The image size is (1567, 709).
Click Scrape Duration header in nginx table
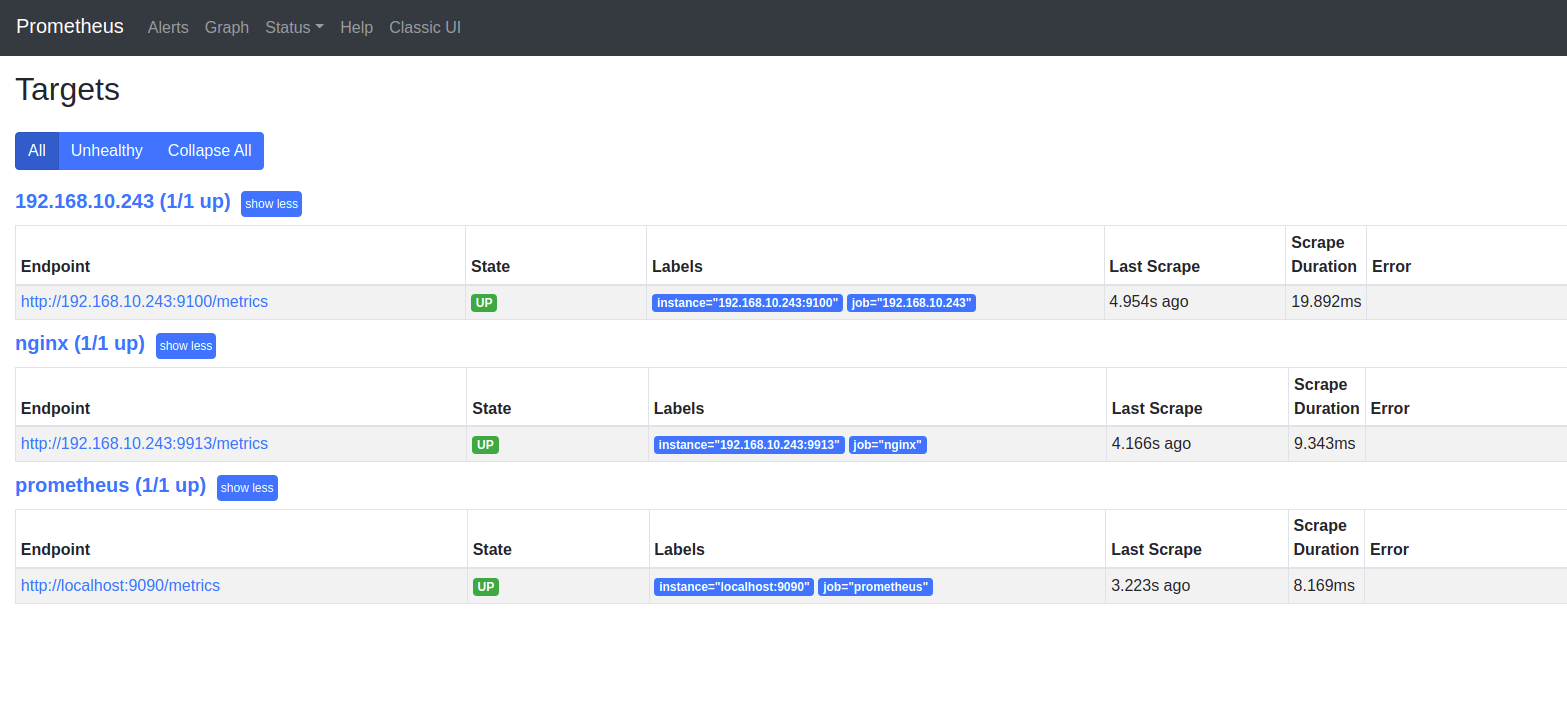click(1327, 396)
